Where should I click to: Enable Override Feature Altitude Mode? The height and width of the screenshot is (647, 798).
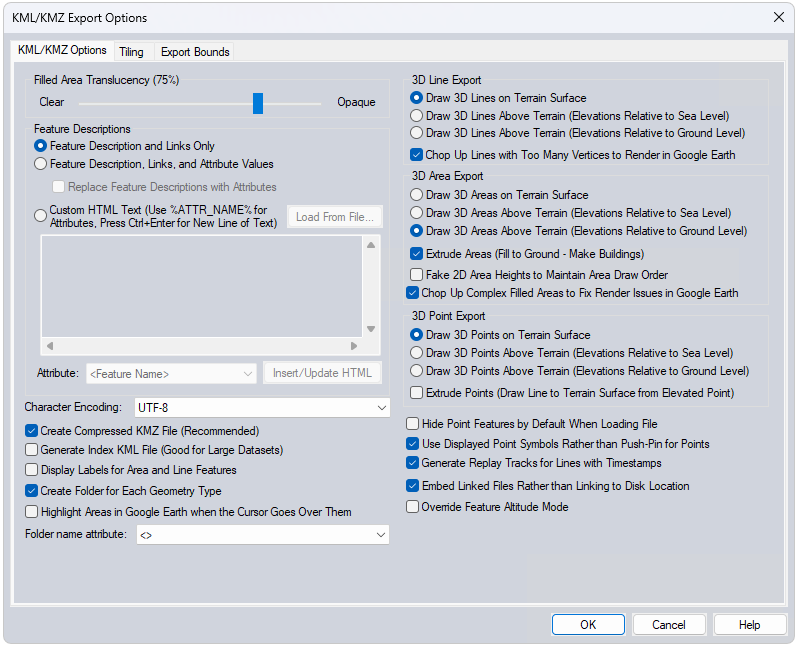coord(413,507)
